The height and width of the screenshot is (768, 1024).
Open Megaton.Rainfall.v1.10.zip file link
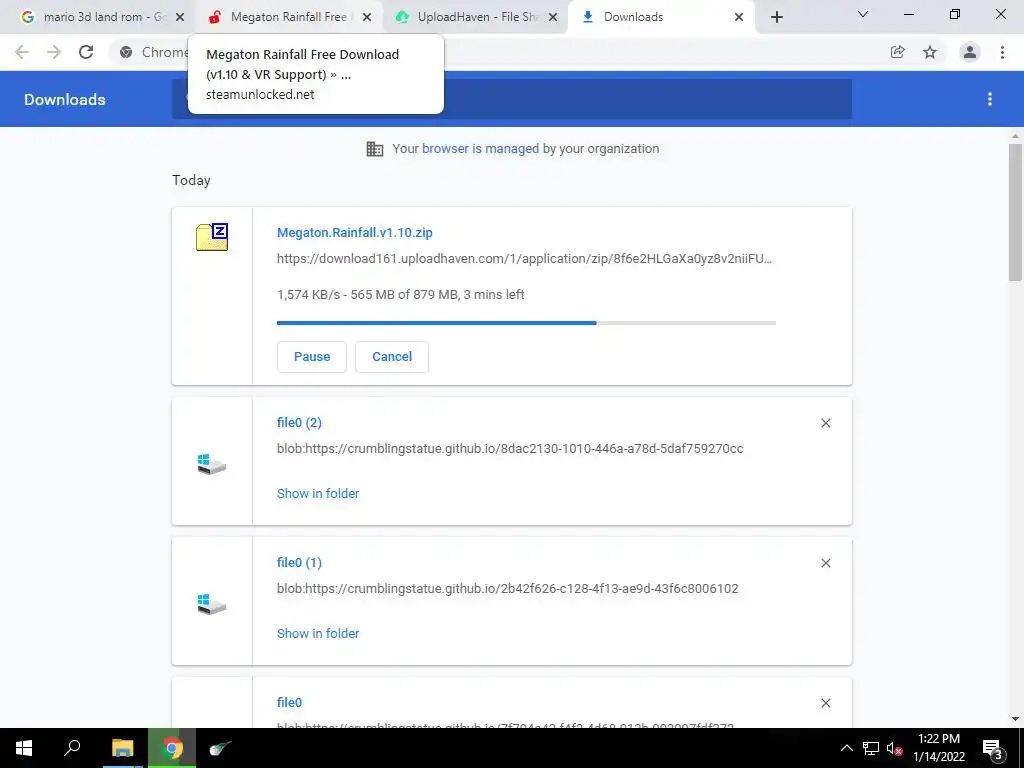[x=355, y=232]
